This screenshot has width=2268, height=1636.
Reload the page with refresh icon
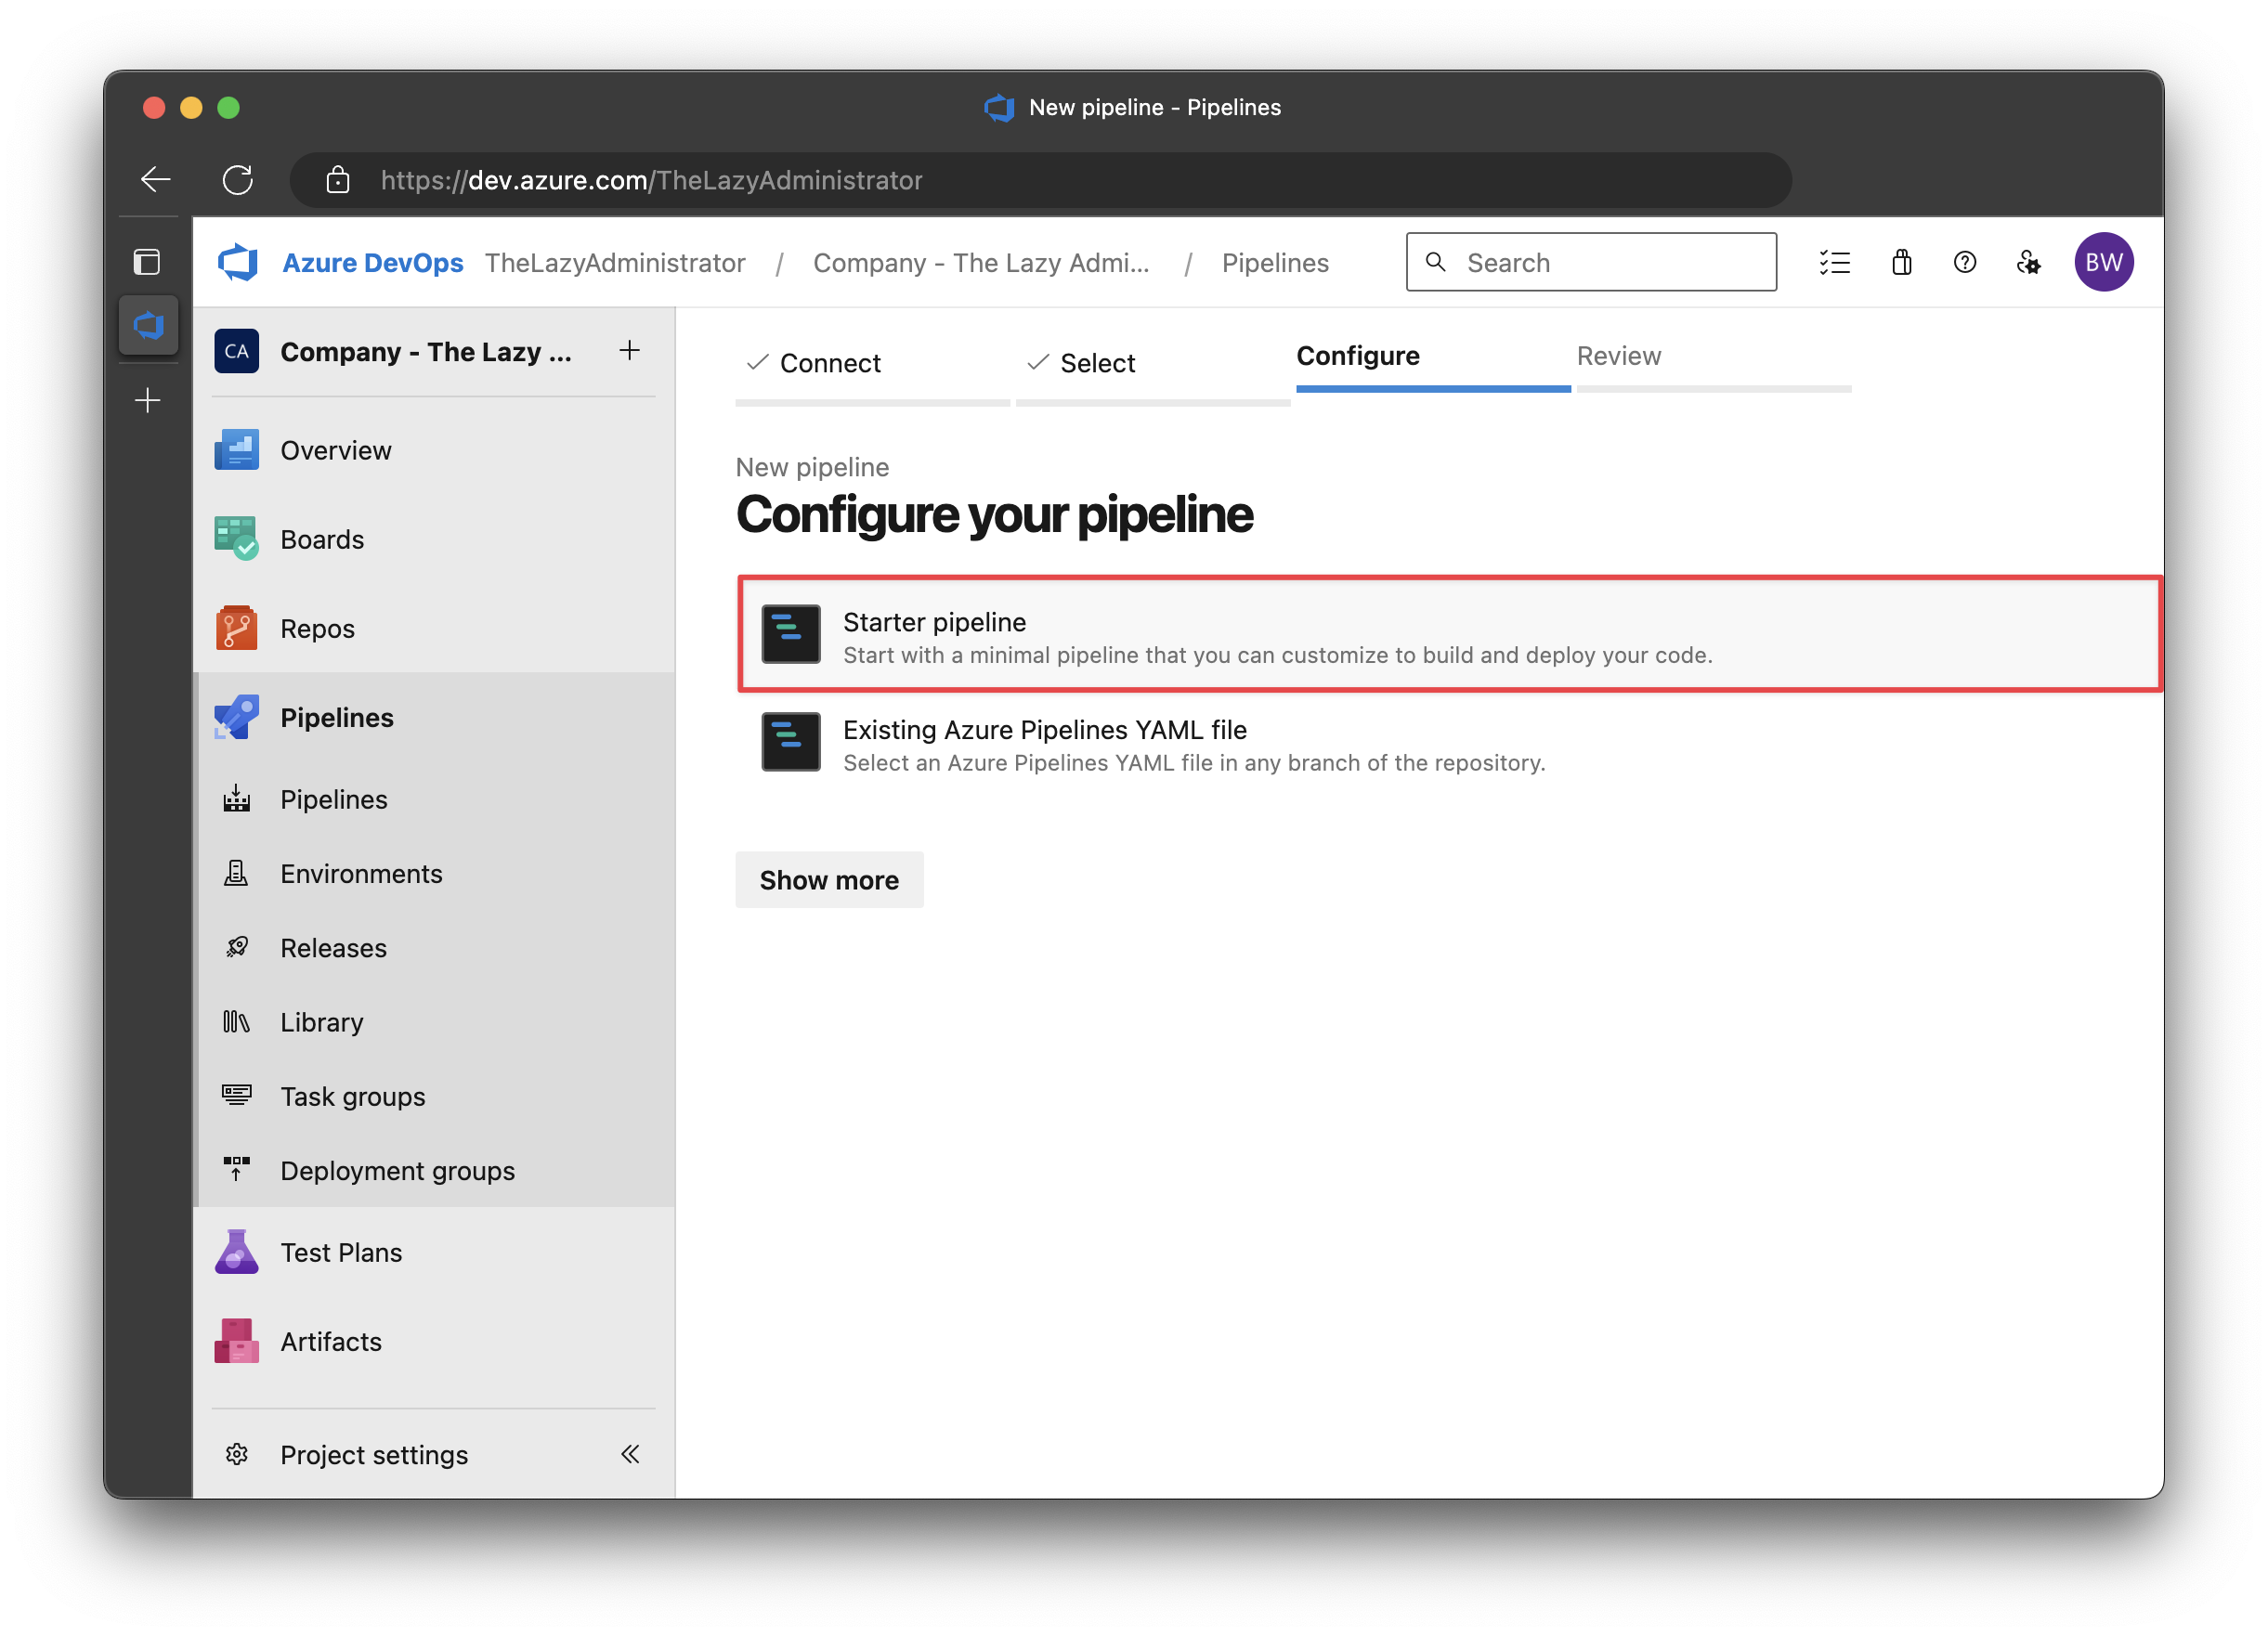[x=237, y=180]
